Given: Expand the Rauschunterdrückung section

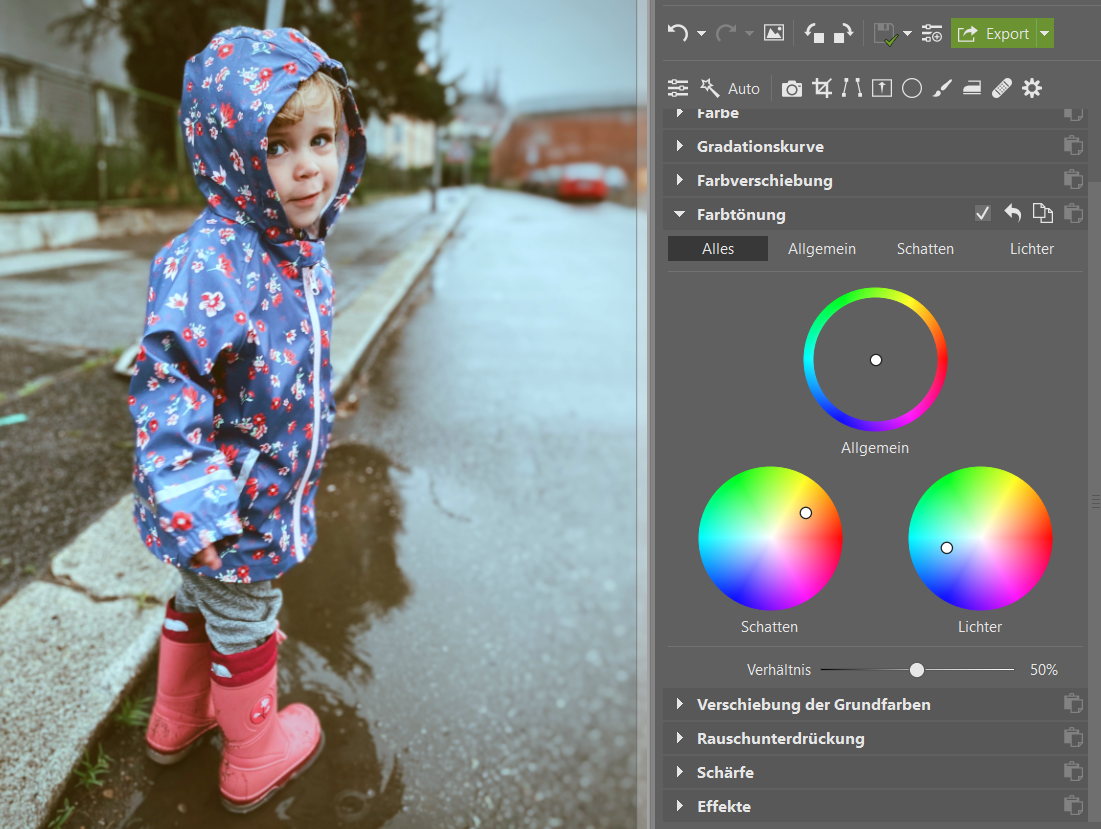Looking at the screenshot, I should [680, 738].
